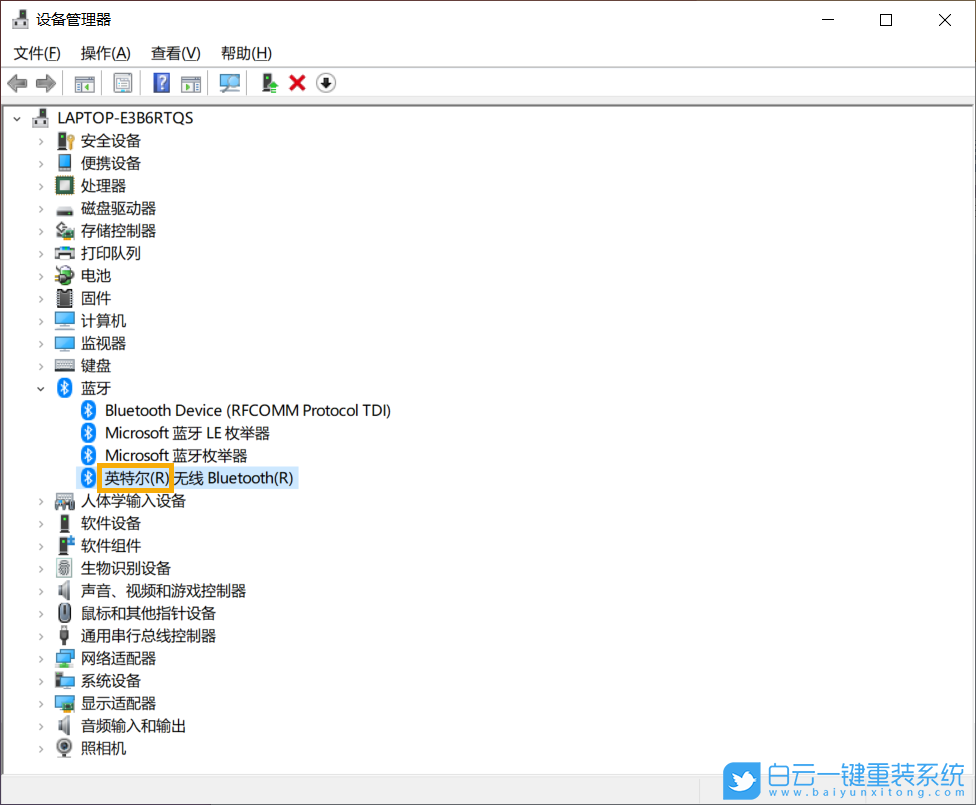This screenshot has width=976, height=805.
Task: Open the 操作 menu
Action: point(105,53)
